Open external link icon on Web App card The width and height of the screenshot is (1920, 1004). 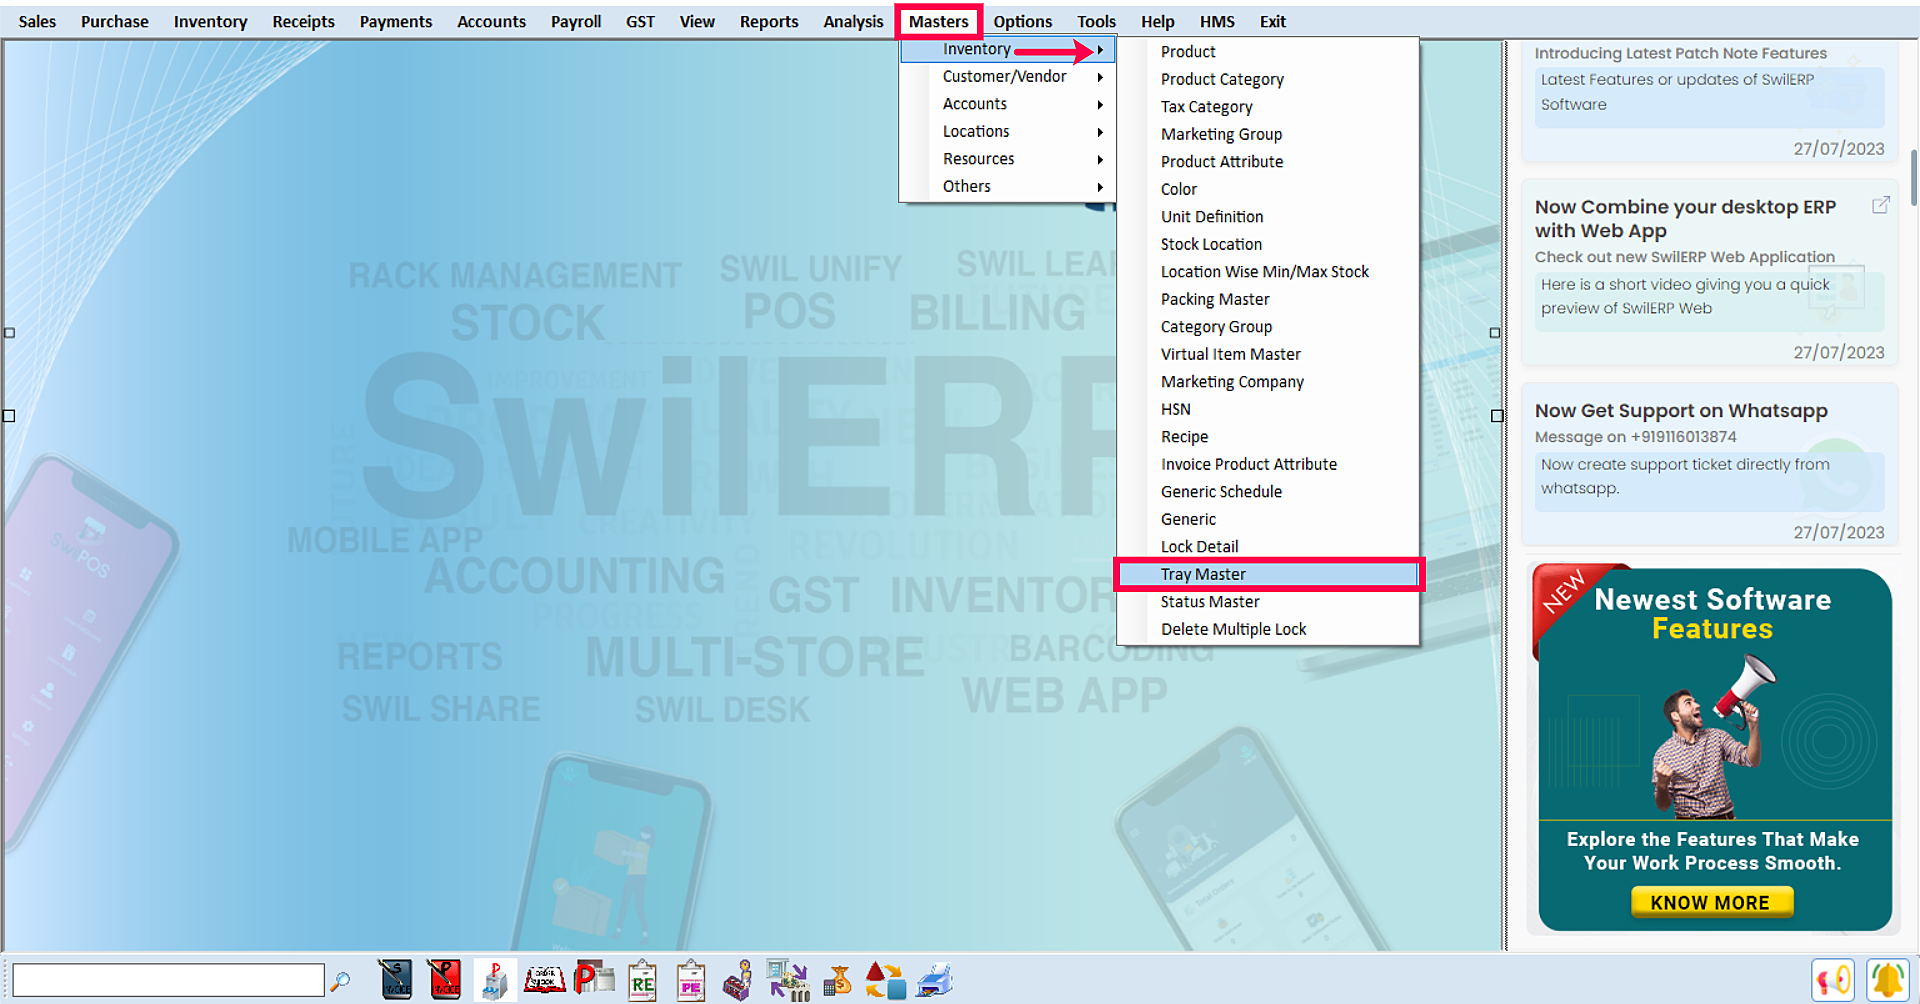pyautogui.click(x=1881, y=205)
